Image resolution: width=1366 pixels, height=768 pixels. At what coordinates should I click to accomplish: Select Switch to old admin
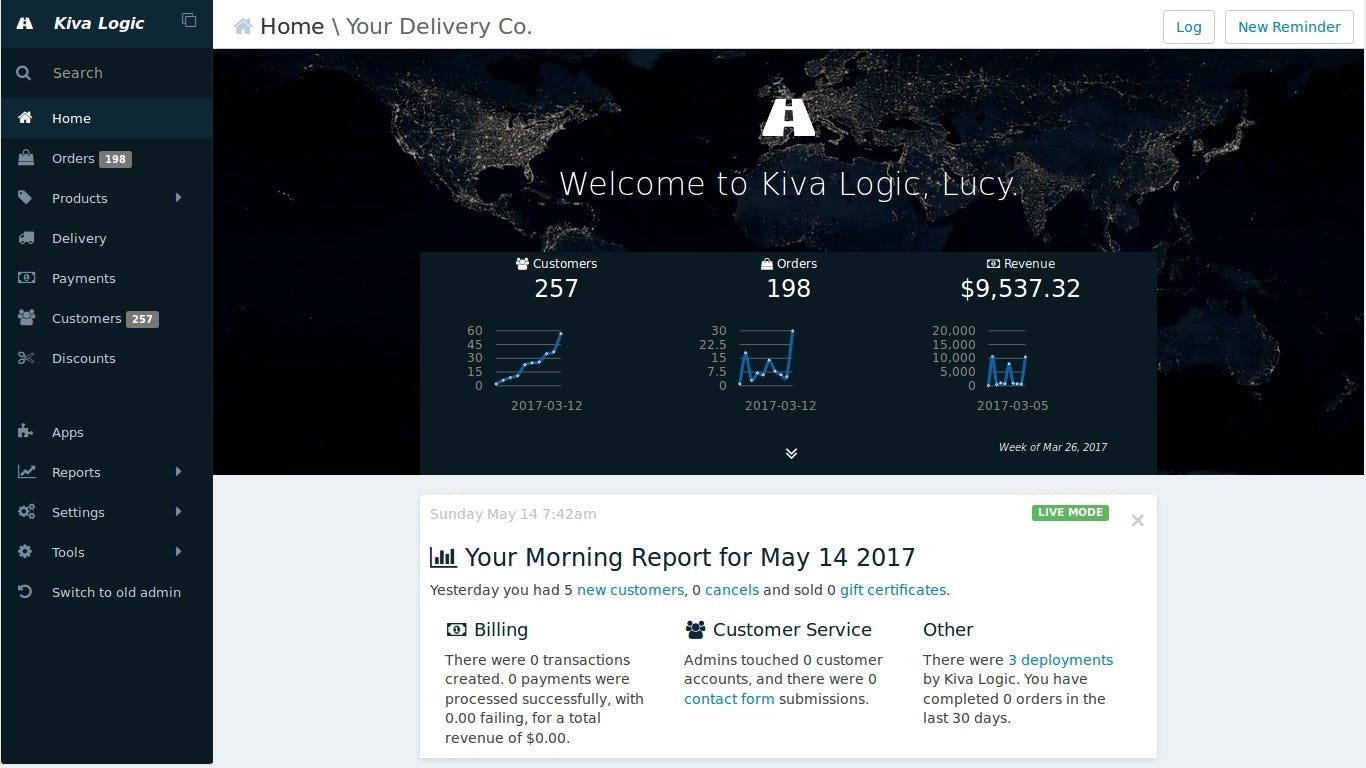point(116,592)
